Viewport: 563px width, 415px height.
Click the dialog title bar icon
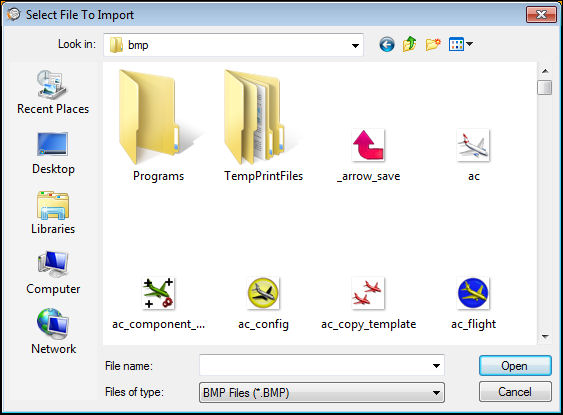[x=14, y=14]
